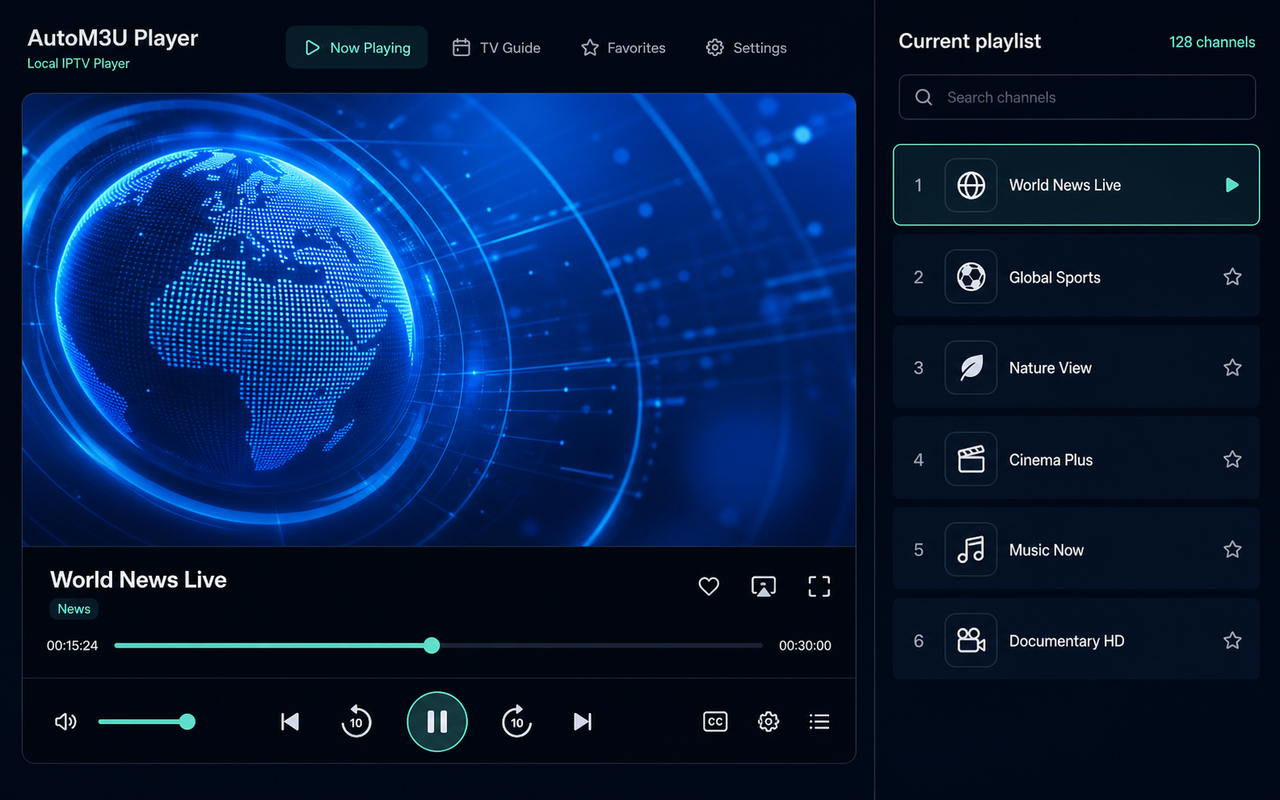Click the AutoM3U Player title
Image resolution: width=1280 pixels, height=800 pixels.
point(112,38)
